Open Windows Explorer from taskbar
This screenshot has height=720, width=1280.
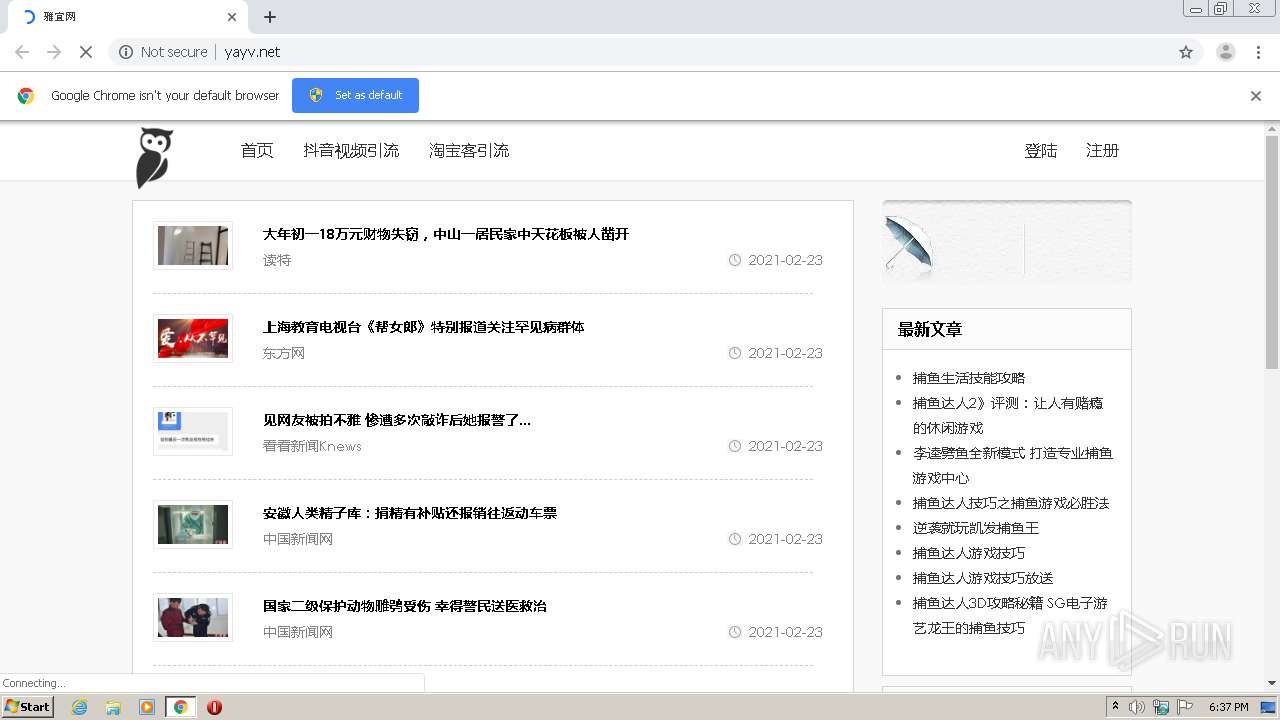tap(113, 707)
